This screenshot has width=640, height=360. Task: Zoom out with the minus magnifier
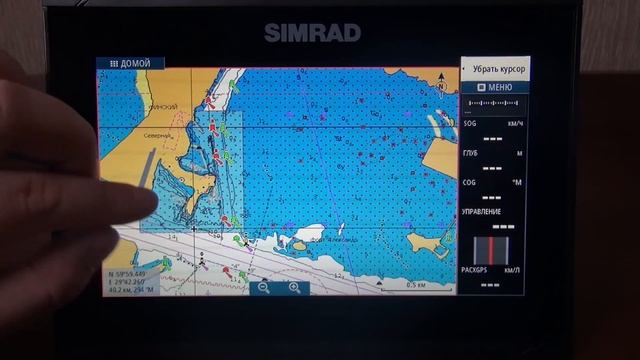(264, 288)
